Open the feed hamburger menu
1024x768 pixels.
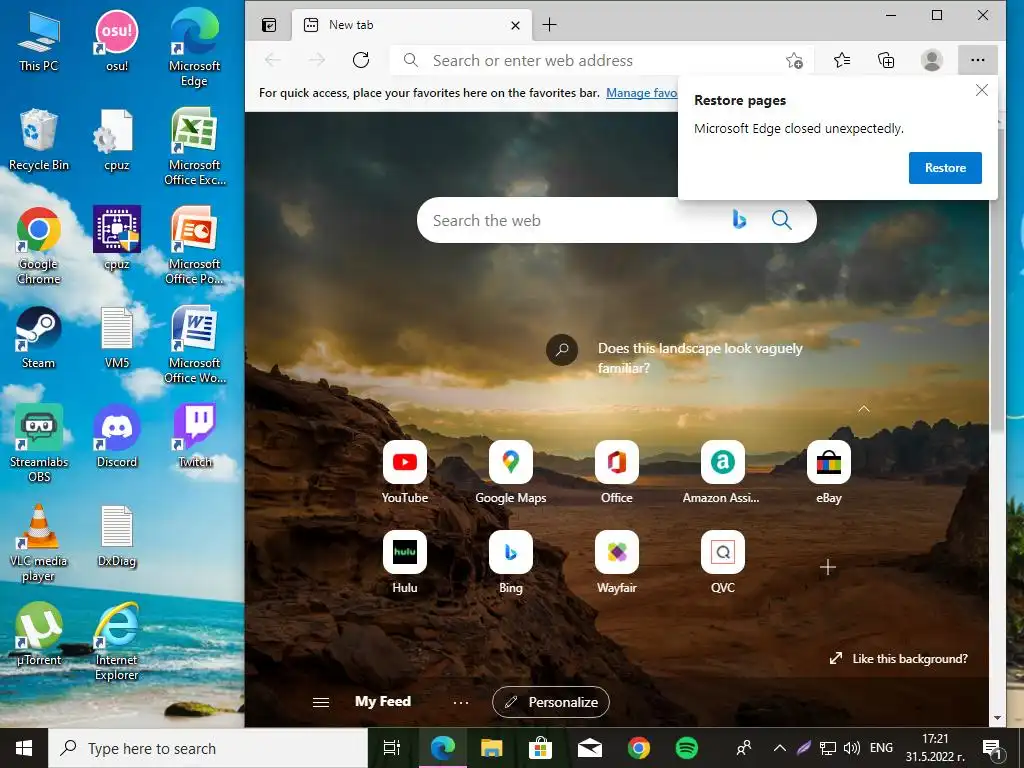[321, 702]
